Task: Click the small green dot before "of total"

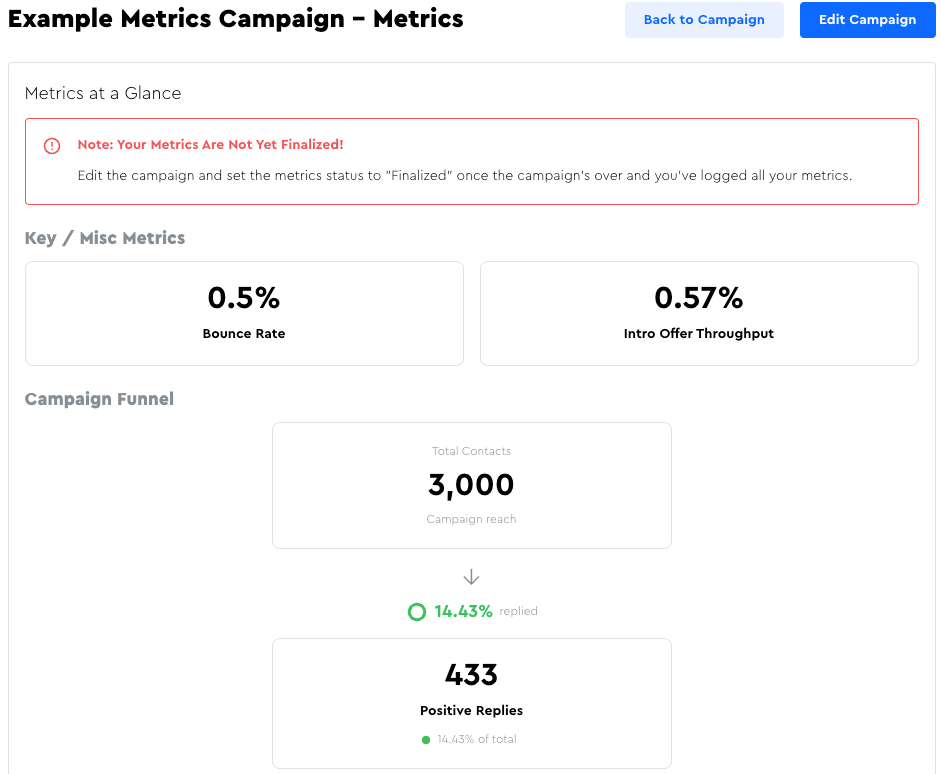Action: coord(426,740)
